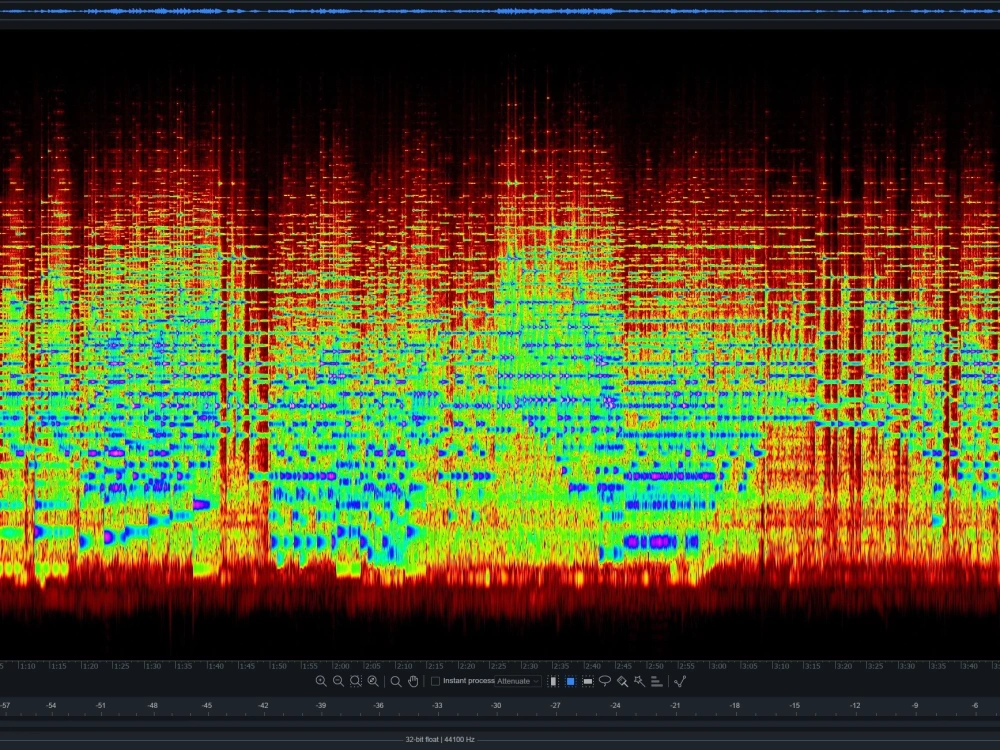
Task: Enable the Instant process checkbox
Action: (x=436, y=681)
